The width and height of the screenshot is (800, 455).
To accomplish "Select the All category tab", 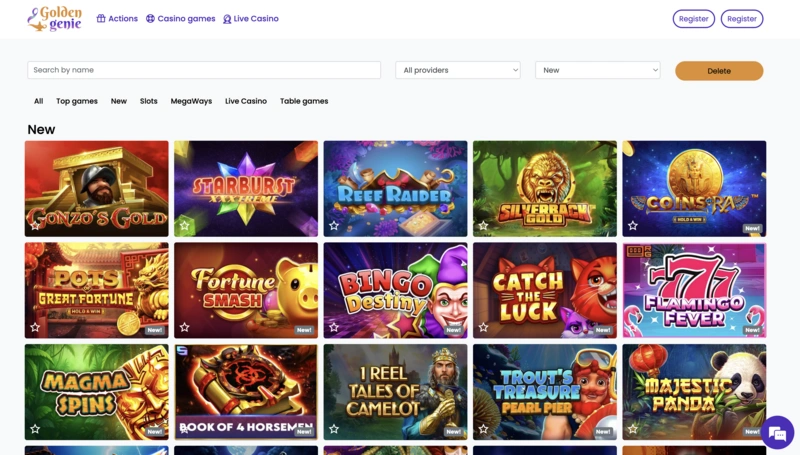I will coord(38,101).
